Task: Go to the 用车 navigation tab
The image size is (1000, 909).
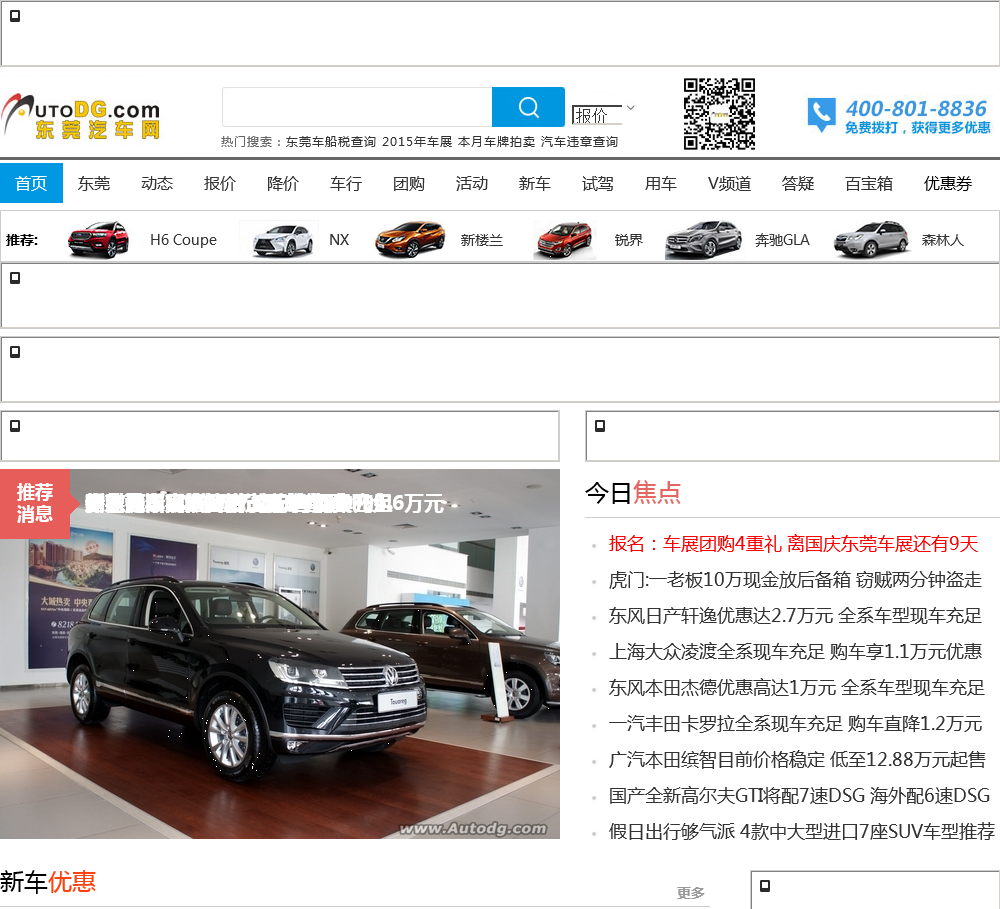Action: [661, 183]
